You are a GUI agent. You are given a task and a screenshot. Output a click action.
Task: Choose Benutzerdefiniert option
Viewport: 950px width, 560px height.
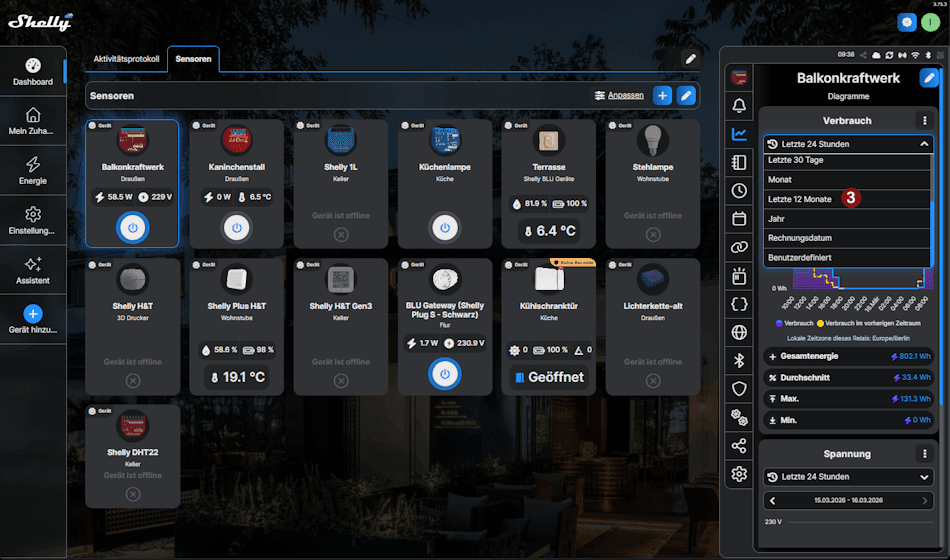pos(847,258)
